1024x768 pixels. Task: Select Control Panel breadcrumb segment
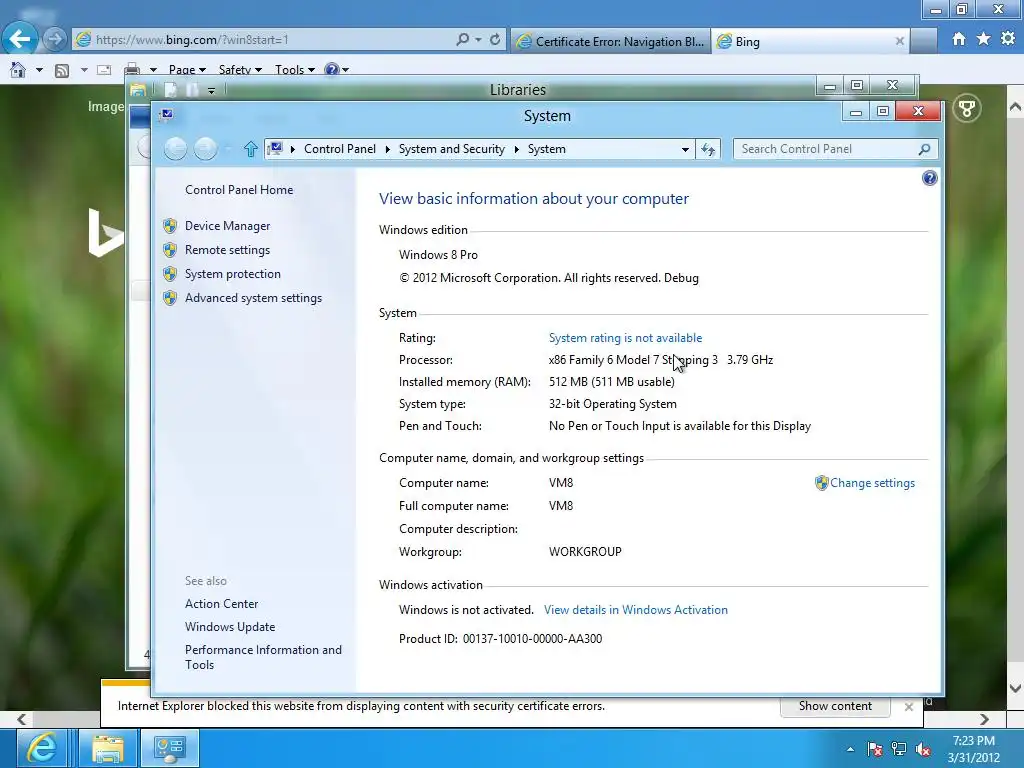340,150
